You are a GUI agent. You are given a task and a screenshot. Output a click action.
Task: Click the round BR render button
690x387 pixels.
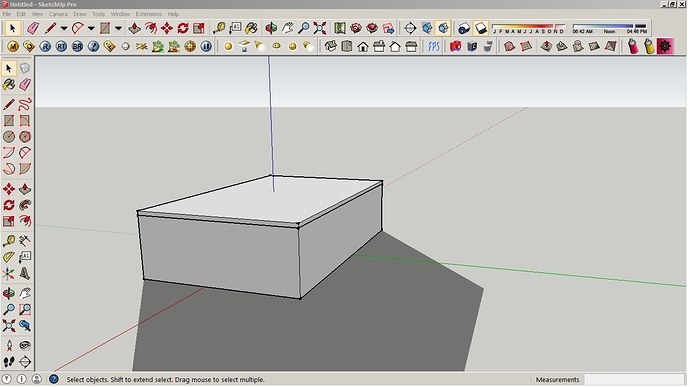[77, 46]
